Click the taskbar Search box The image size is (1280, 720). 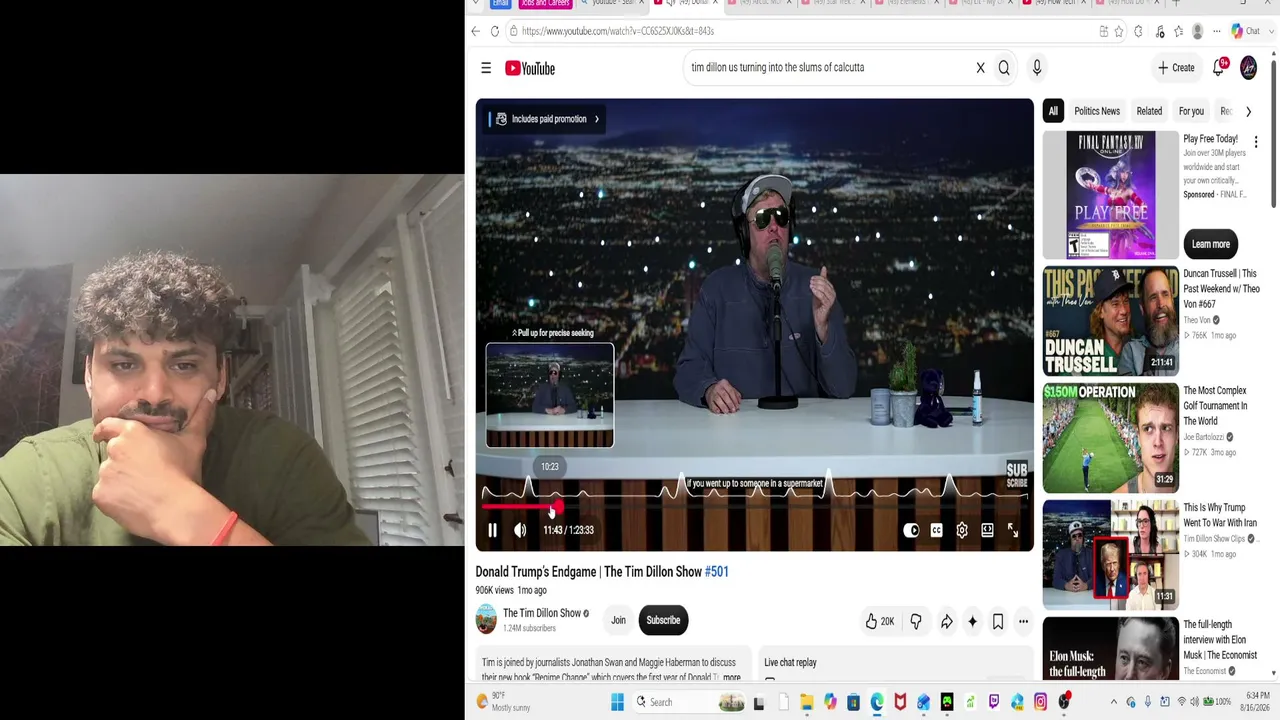point(690,702)
